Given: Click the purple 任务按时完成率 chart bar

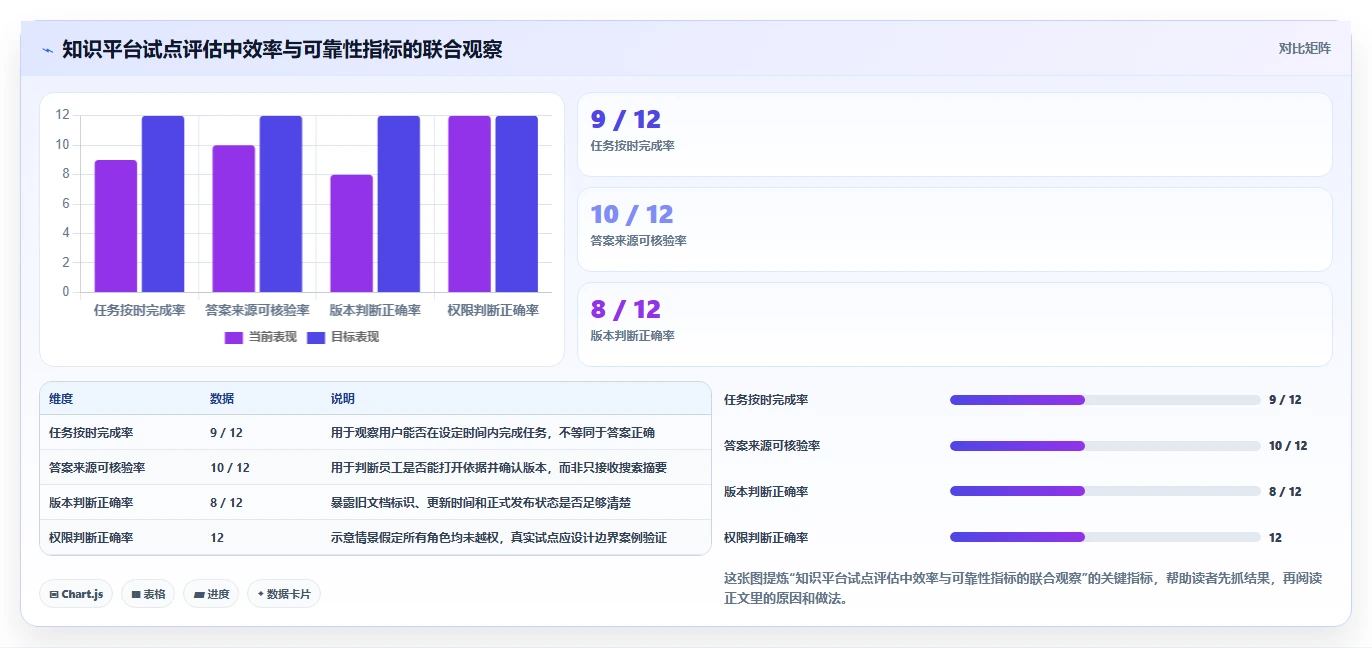Looking at the screenshot, I should [116, 226].
